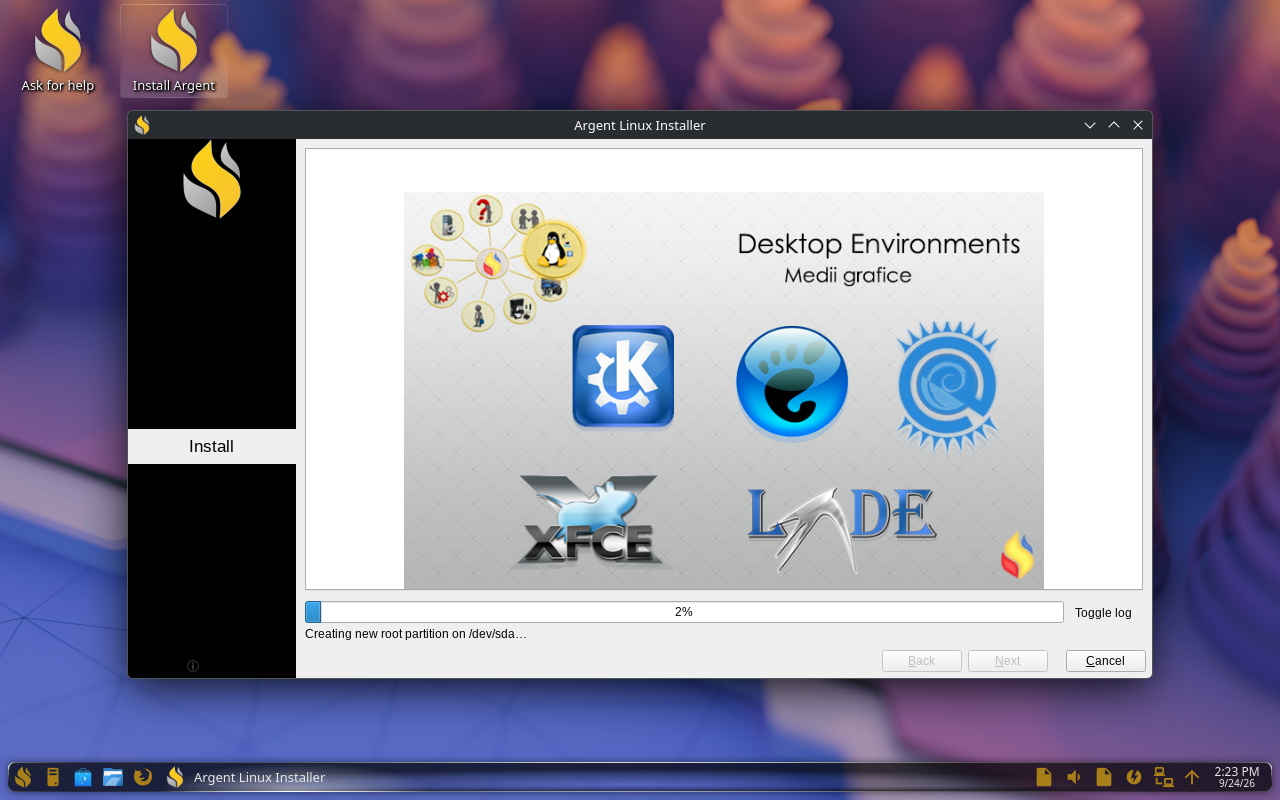
Task: Open the file manager from the taskbar
Action: (x=113, y=777)
